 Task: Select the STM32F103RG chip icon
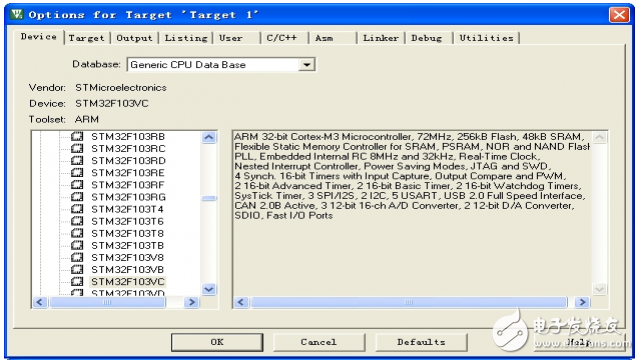pos(77,197)
